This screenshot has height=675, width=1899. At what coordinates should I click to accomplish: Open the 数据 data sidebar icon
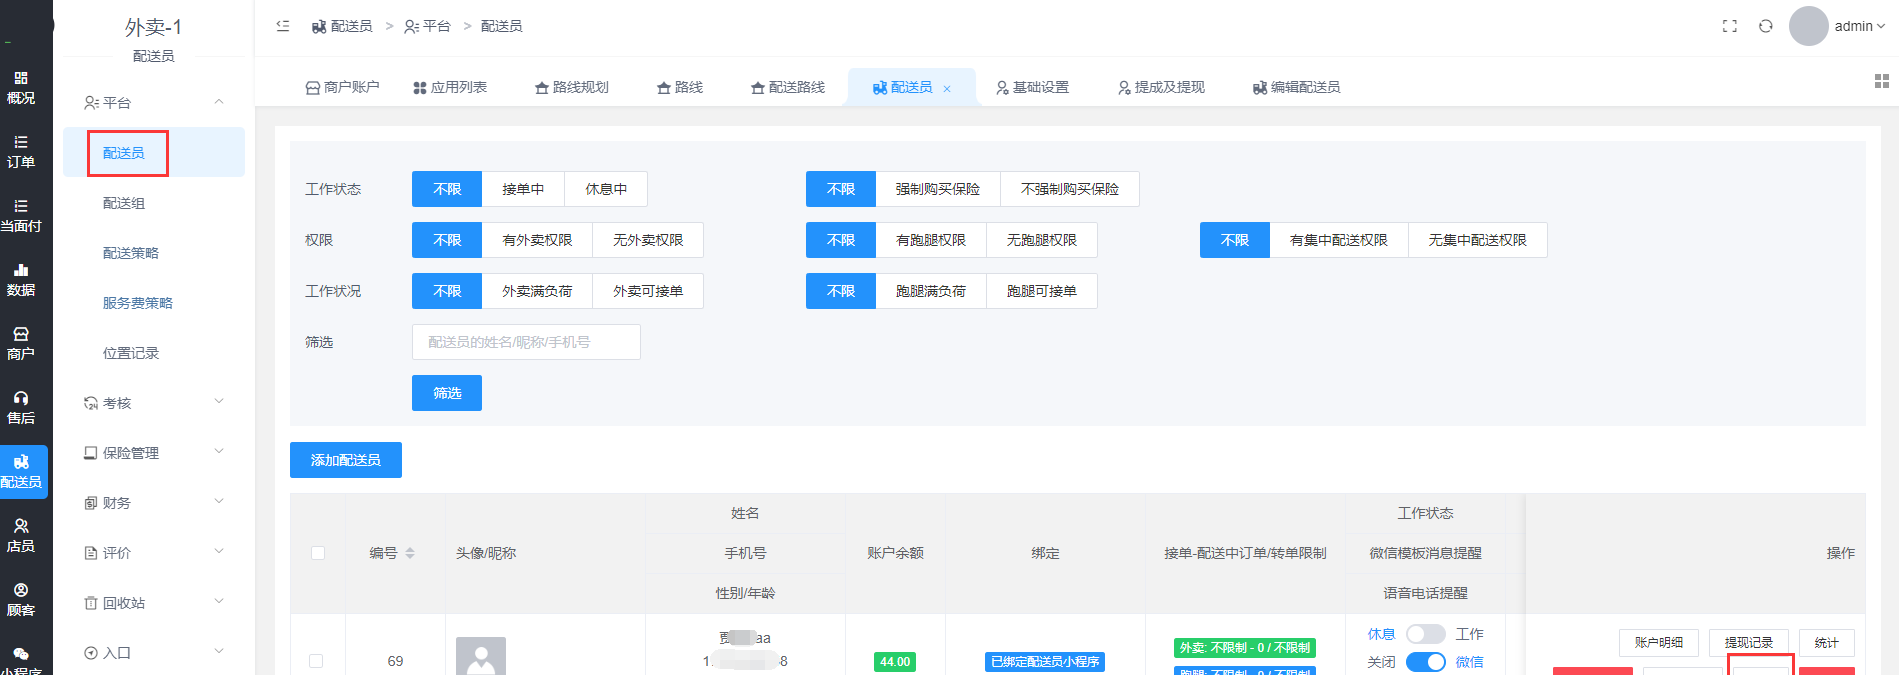tap(21, 280)
